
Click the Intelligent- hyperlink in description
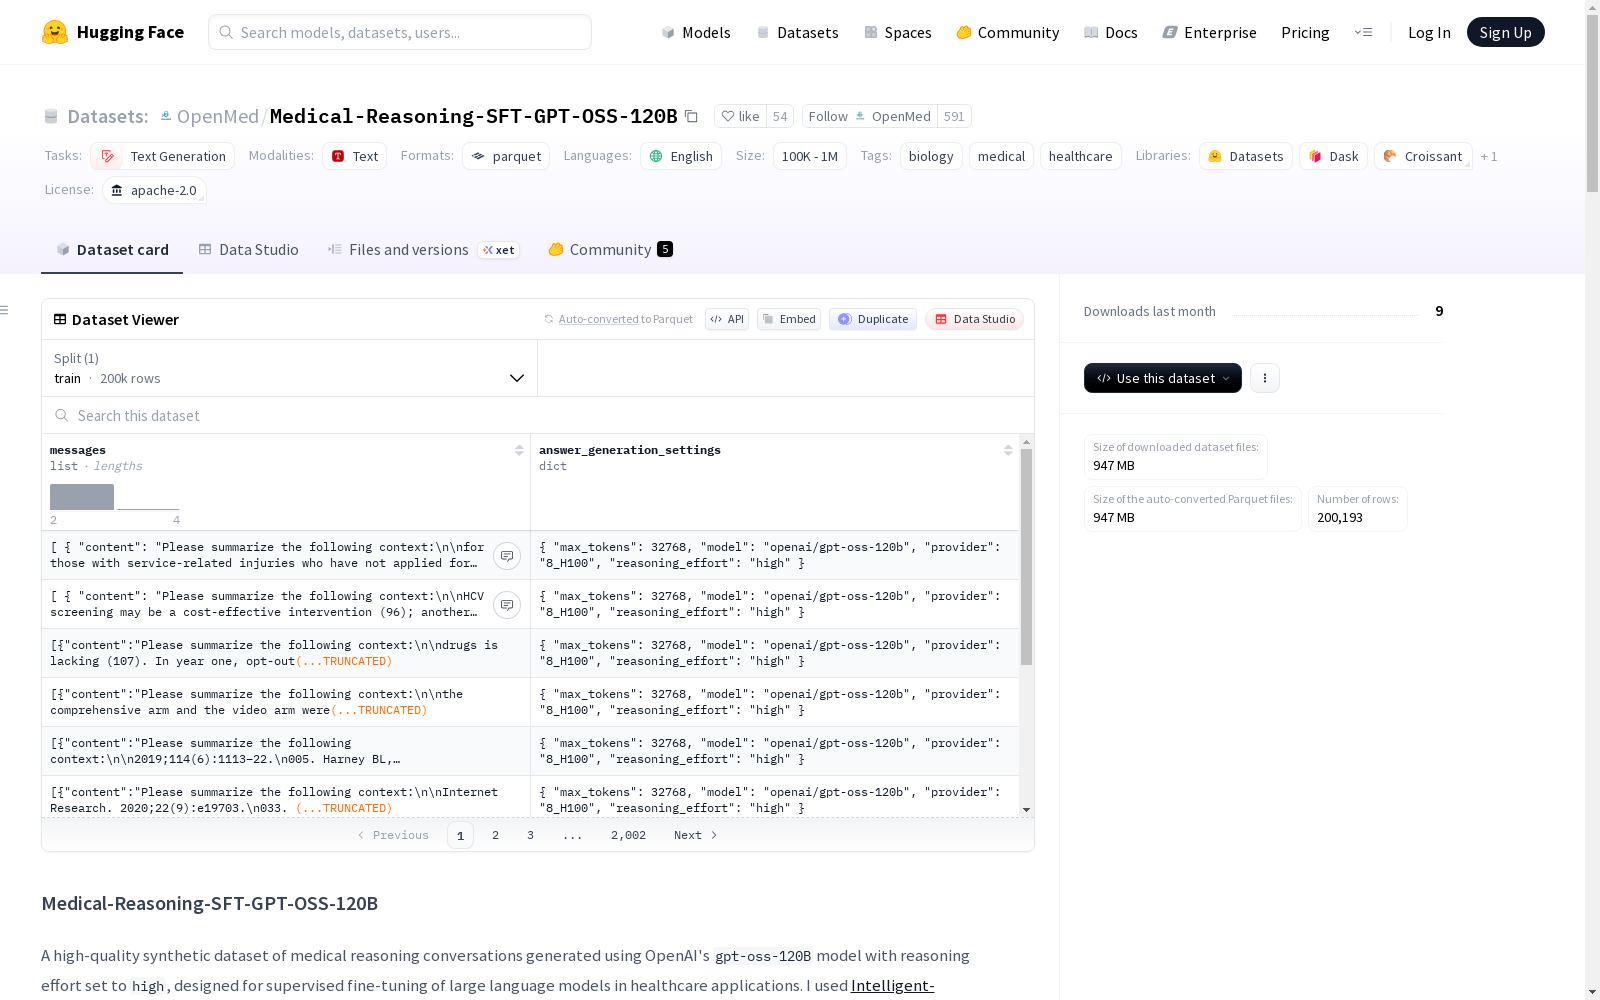(x=892, y=985)
